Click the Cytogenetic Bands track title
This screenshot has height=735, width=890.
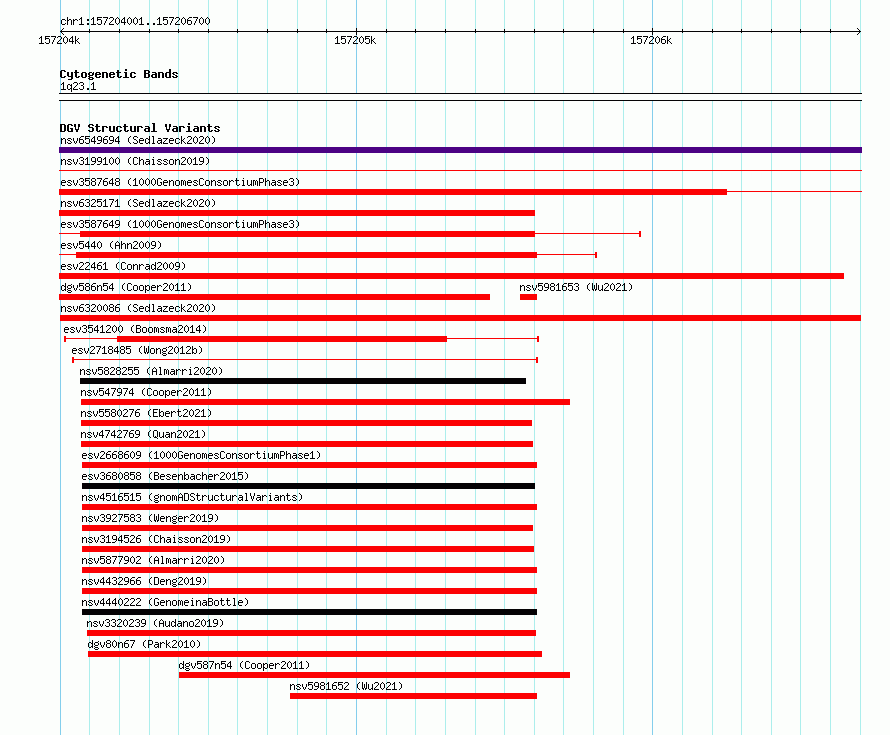tap(119, 74)
